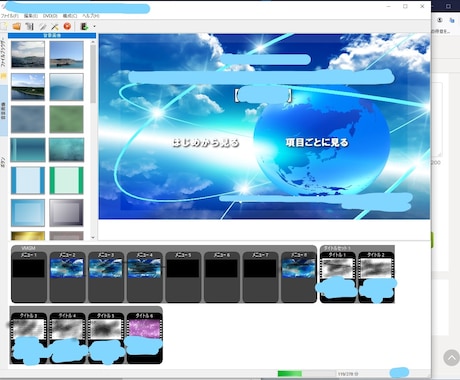Open settings via the crossed tools icon
This screenshot has width=460, height=380.
coord(55,26)
